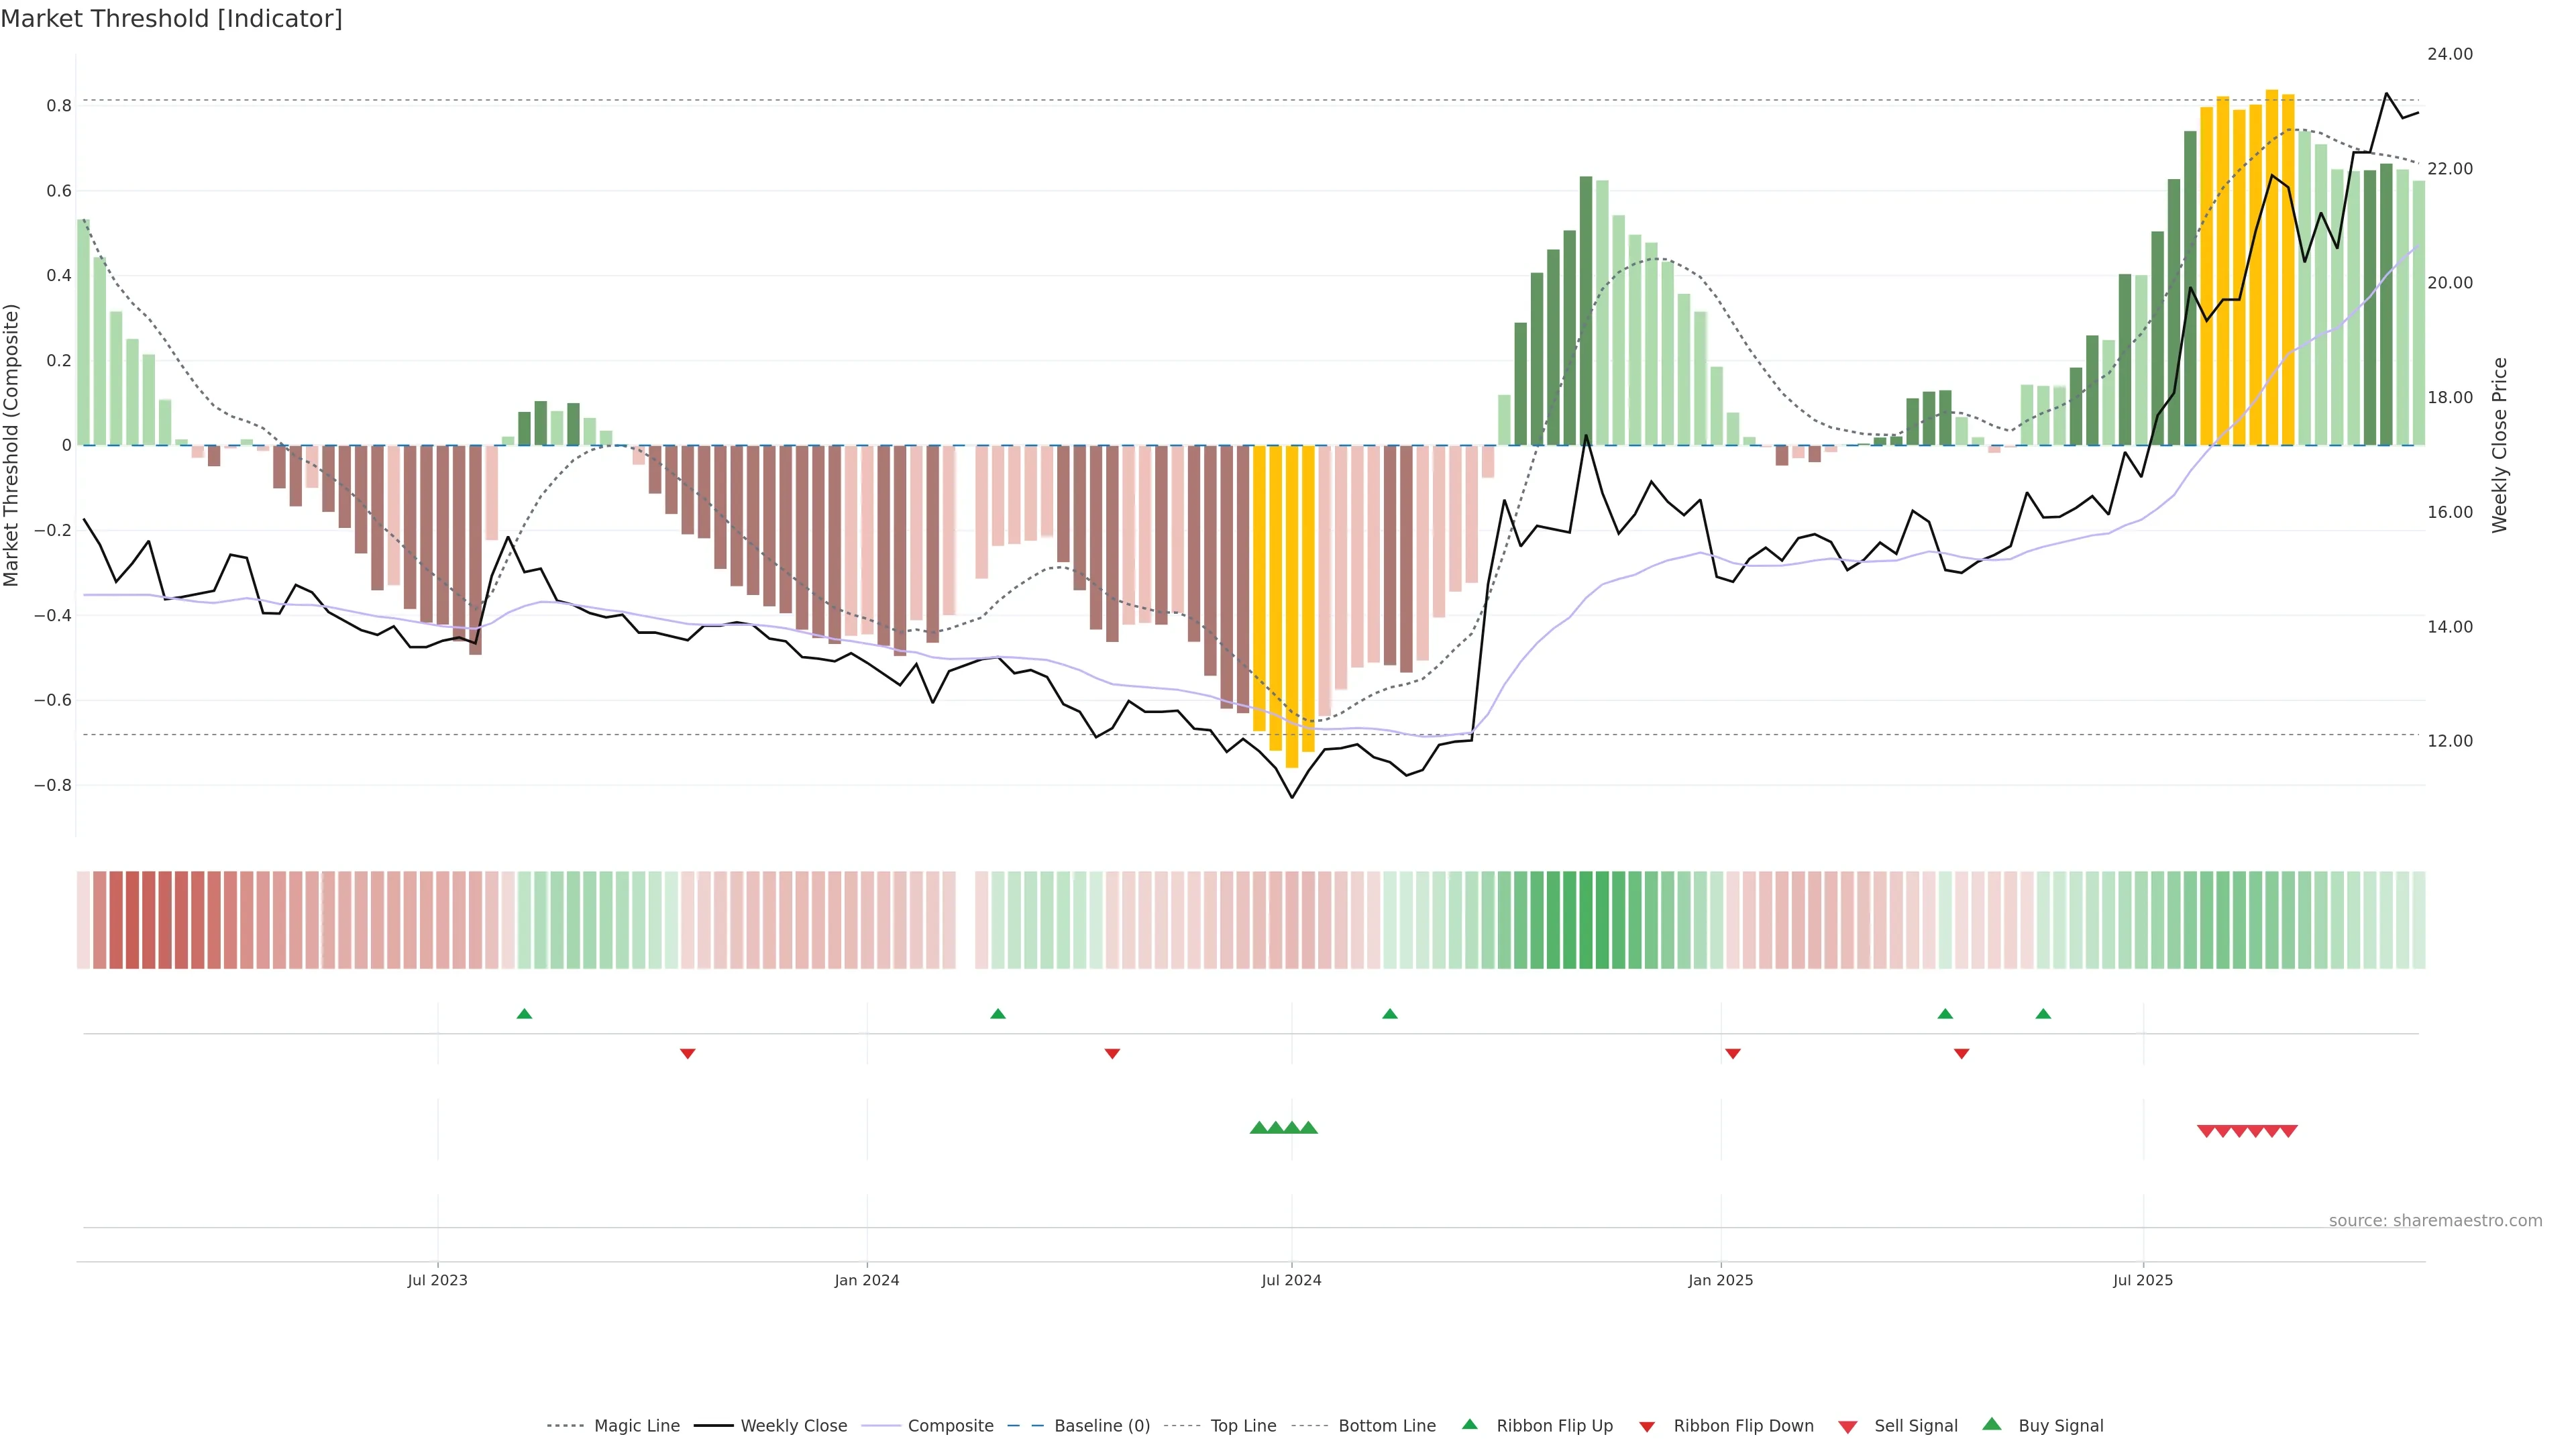This screenshot has width=2576, height=1449.
Task: Click the Jan 2025 x-axis label
Action: (x=1720, y=1280)
